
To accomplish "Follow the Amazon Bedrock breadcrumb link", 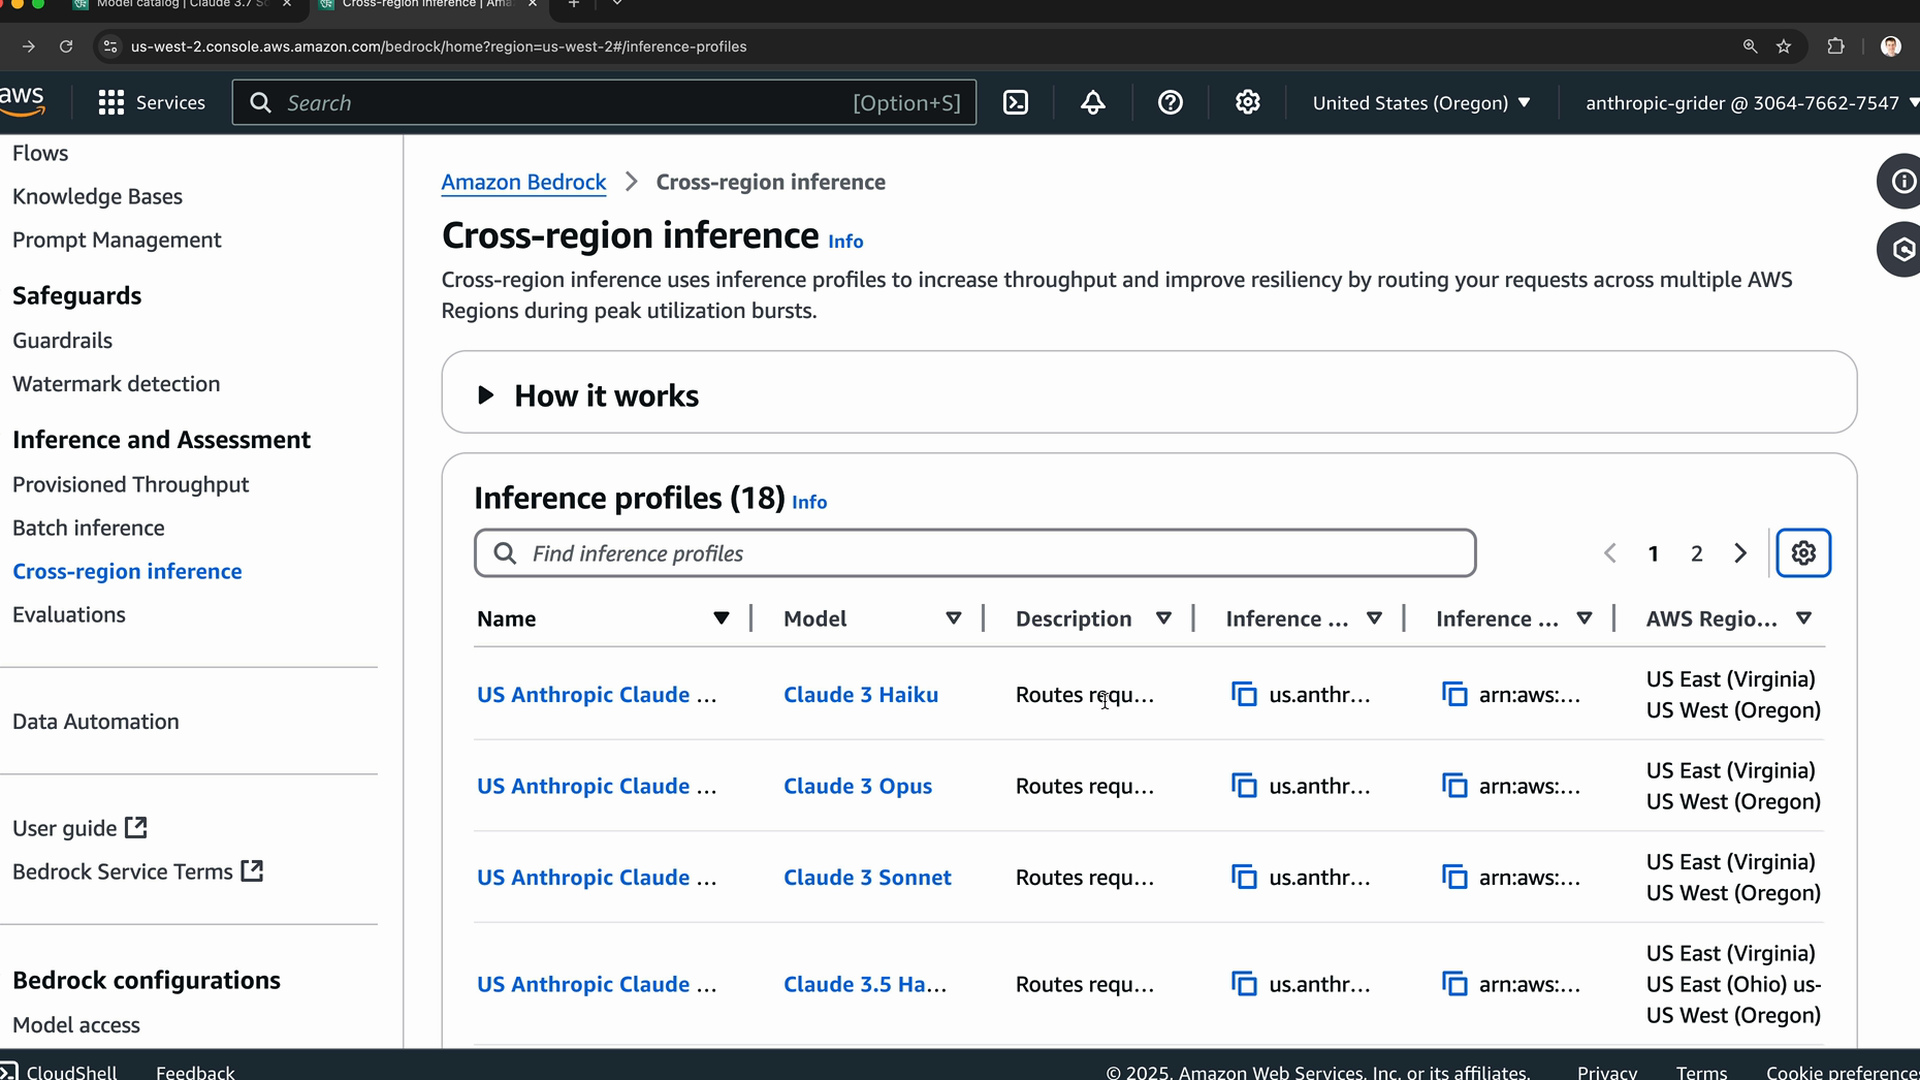I will pyautogui.click(x=524, y=182).
